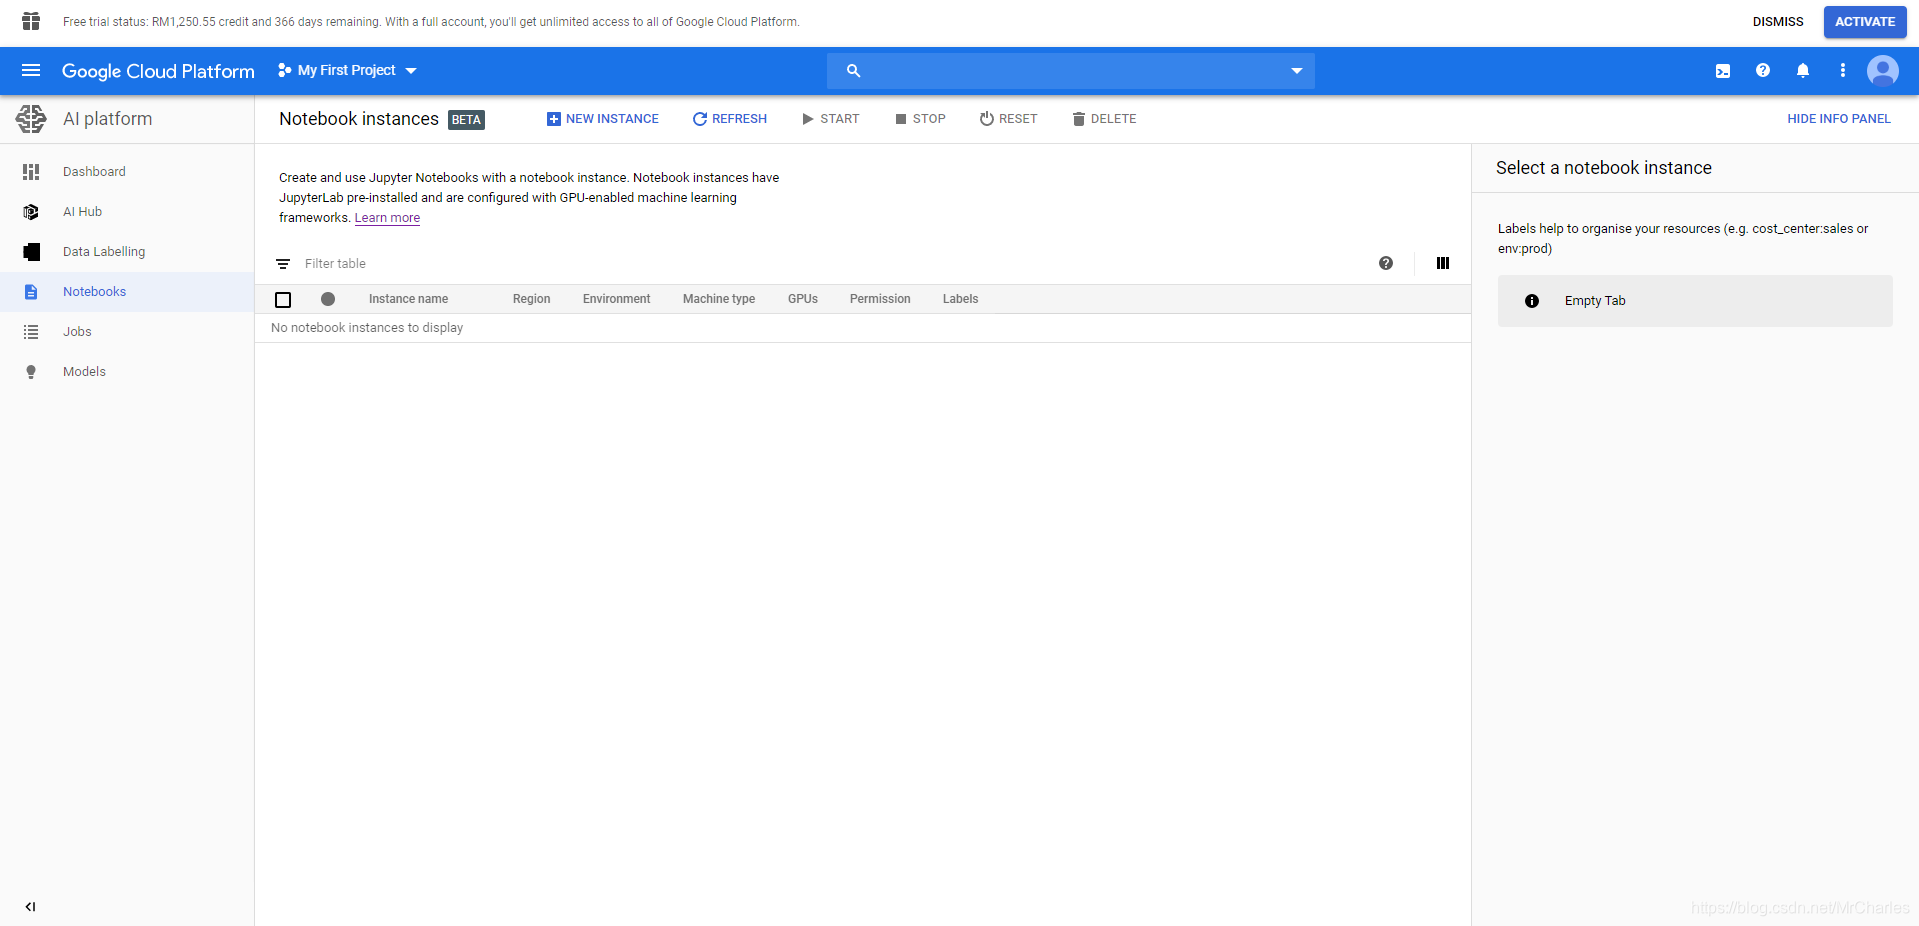Click the filter table icon
1919x926 pixels.
pyautogui.click(x=283, y=264)
